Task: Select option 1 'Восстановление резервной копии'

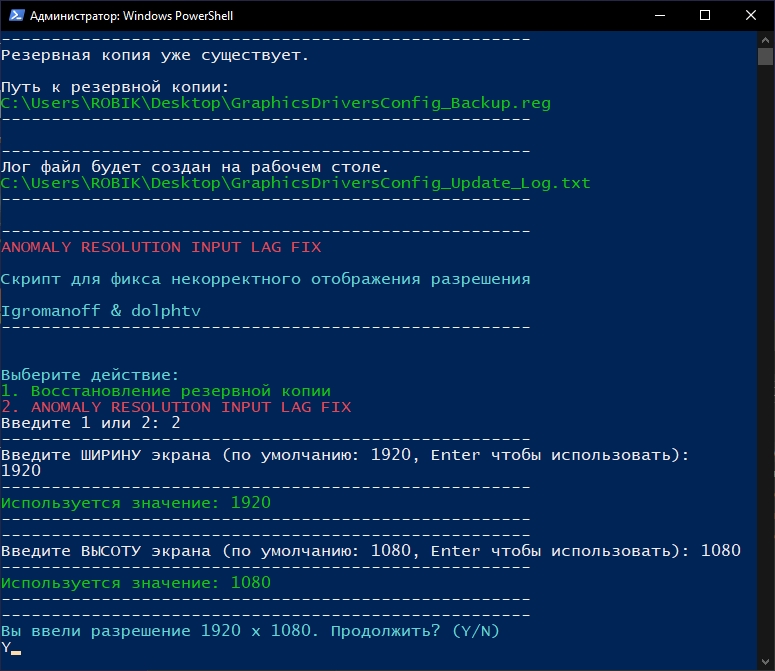Action: pos(166,391)
